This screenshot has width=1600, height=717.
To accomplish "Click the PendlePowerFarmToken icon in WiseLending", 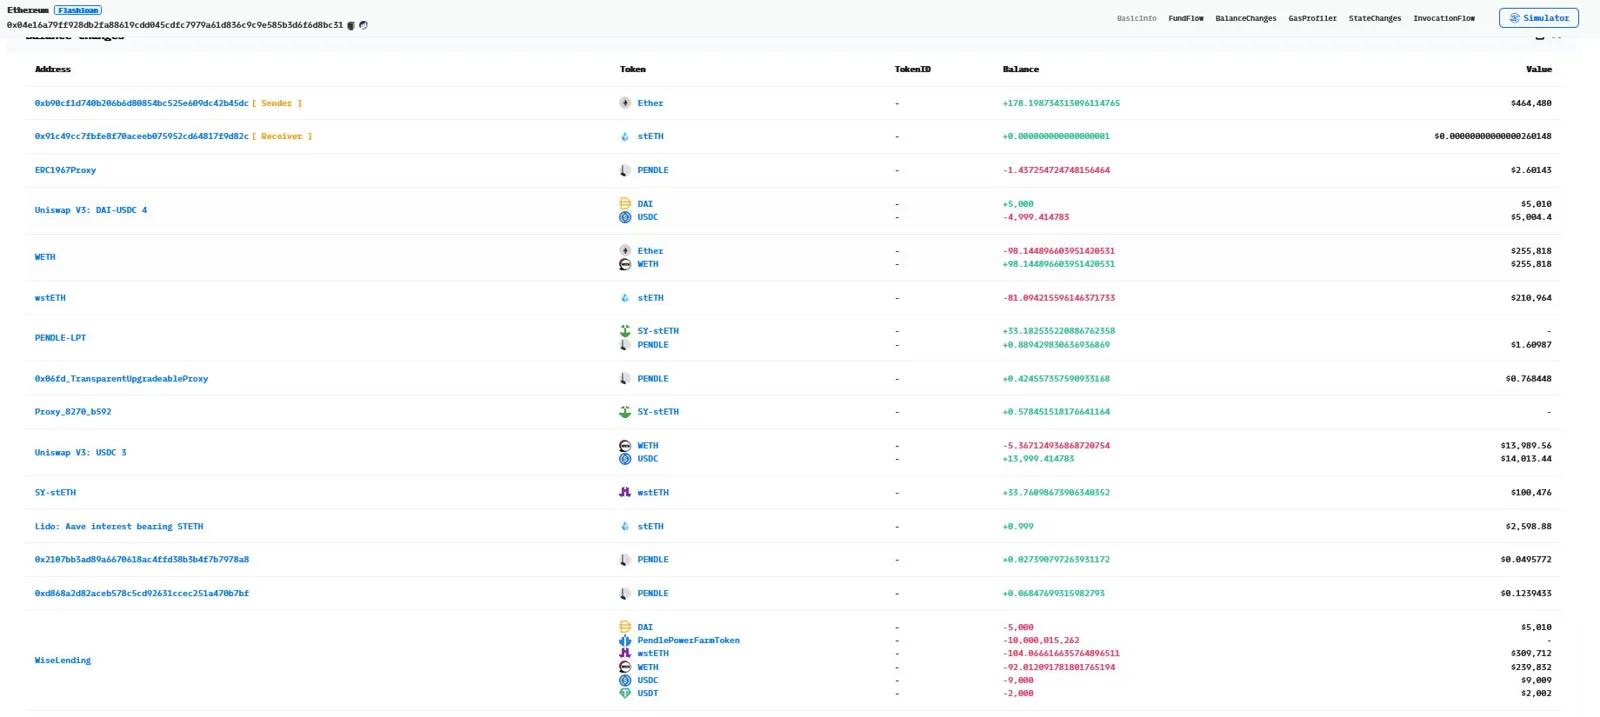I will tap(625, 641).
